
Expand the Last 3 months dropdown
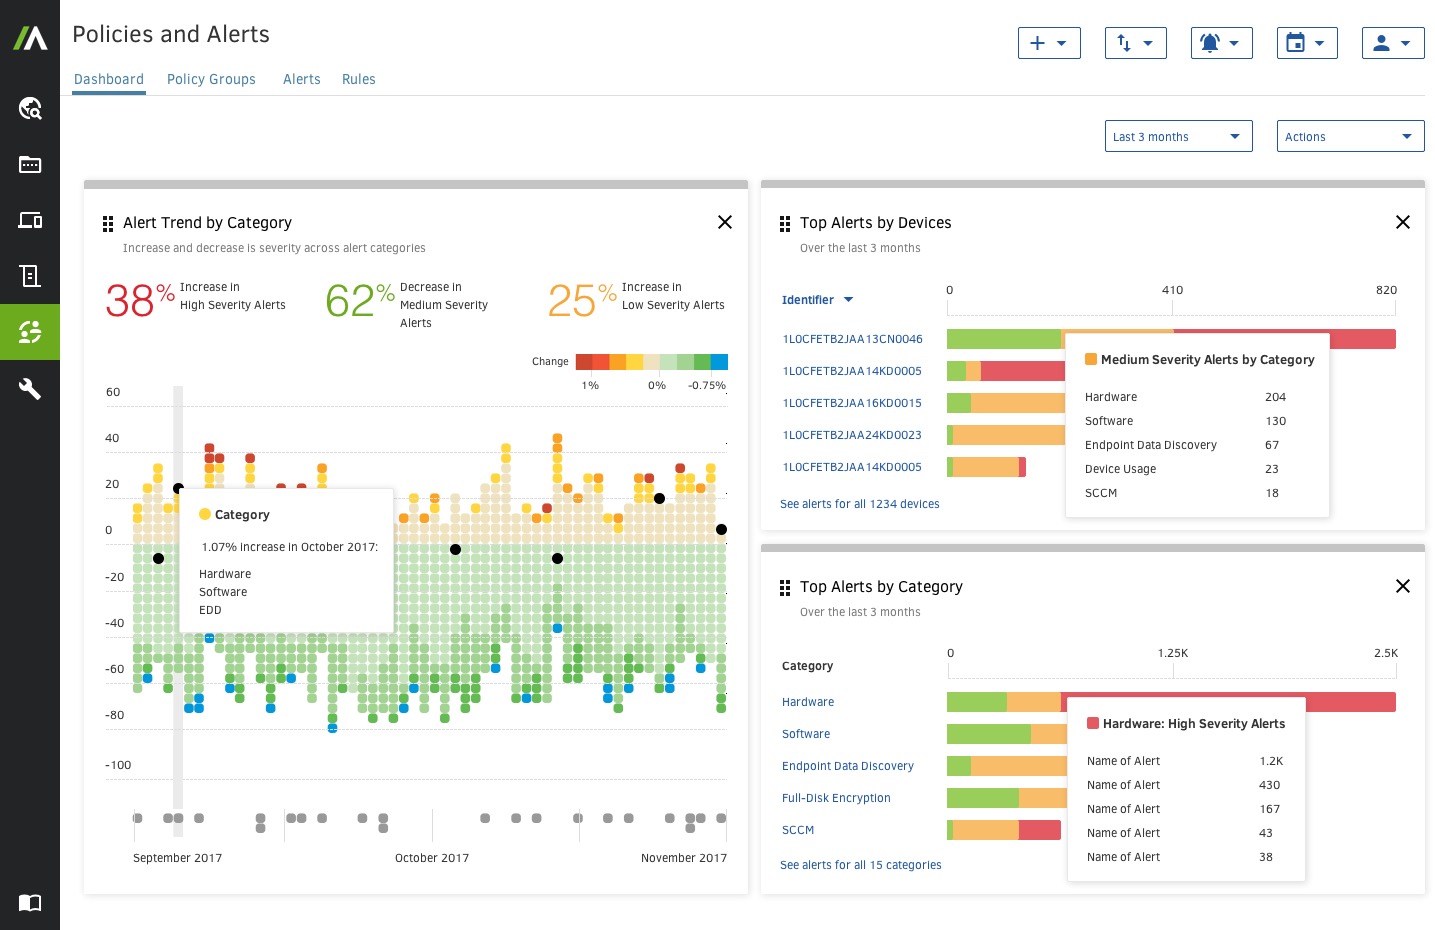click(1178, 136)
